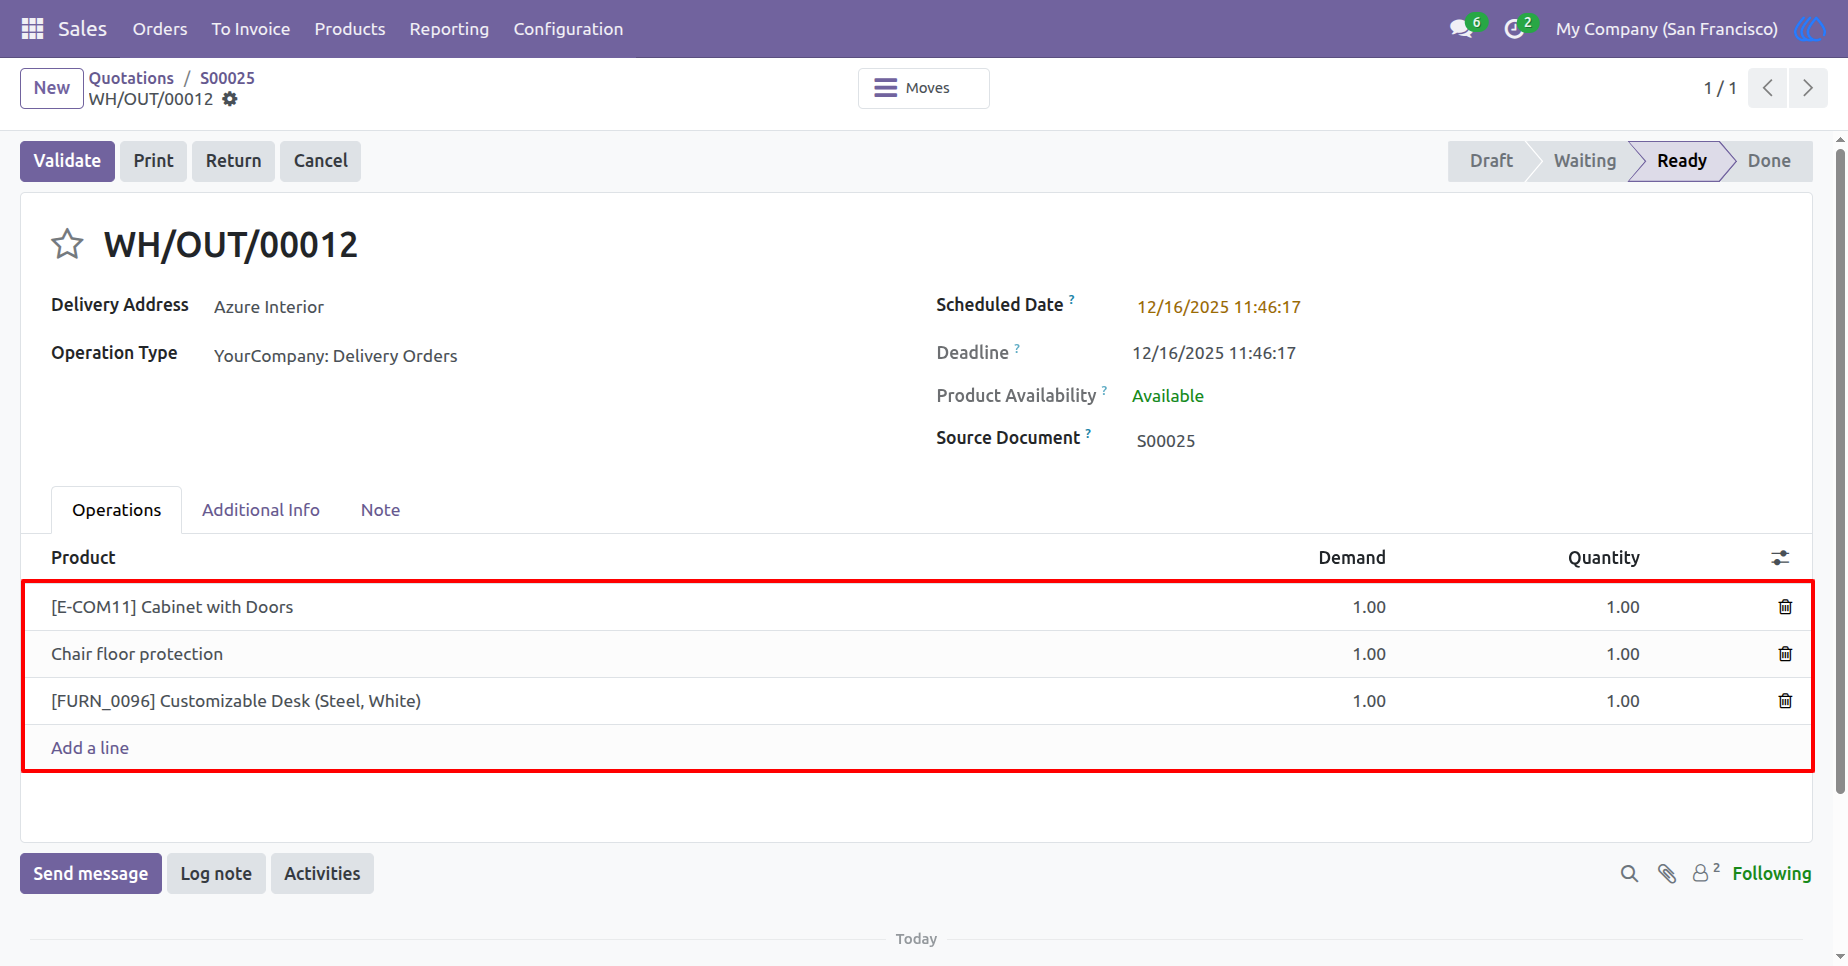Set status to Done in the statusbar
The height and width of the screenshot is (966, 1848).
1768,161
